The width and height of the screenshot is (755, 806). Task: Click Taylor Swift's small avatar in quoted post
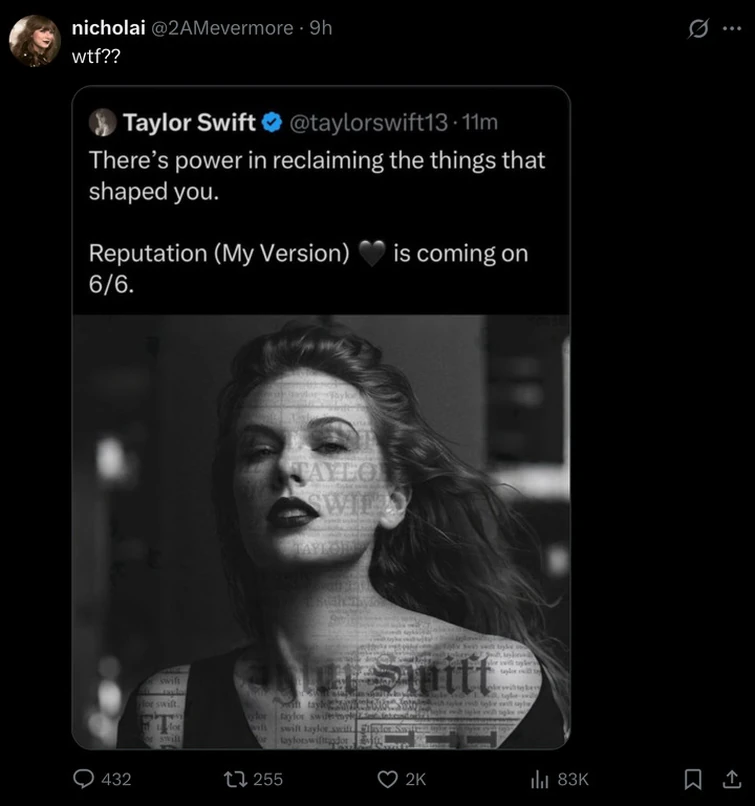click(102, 122)
